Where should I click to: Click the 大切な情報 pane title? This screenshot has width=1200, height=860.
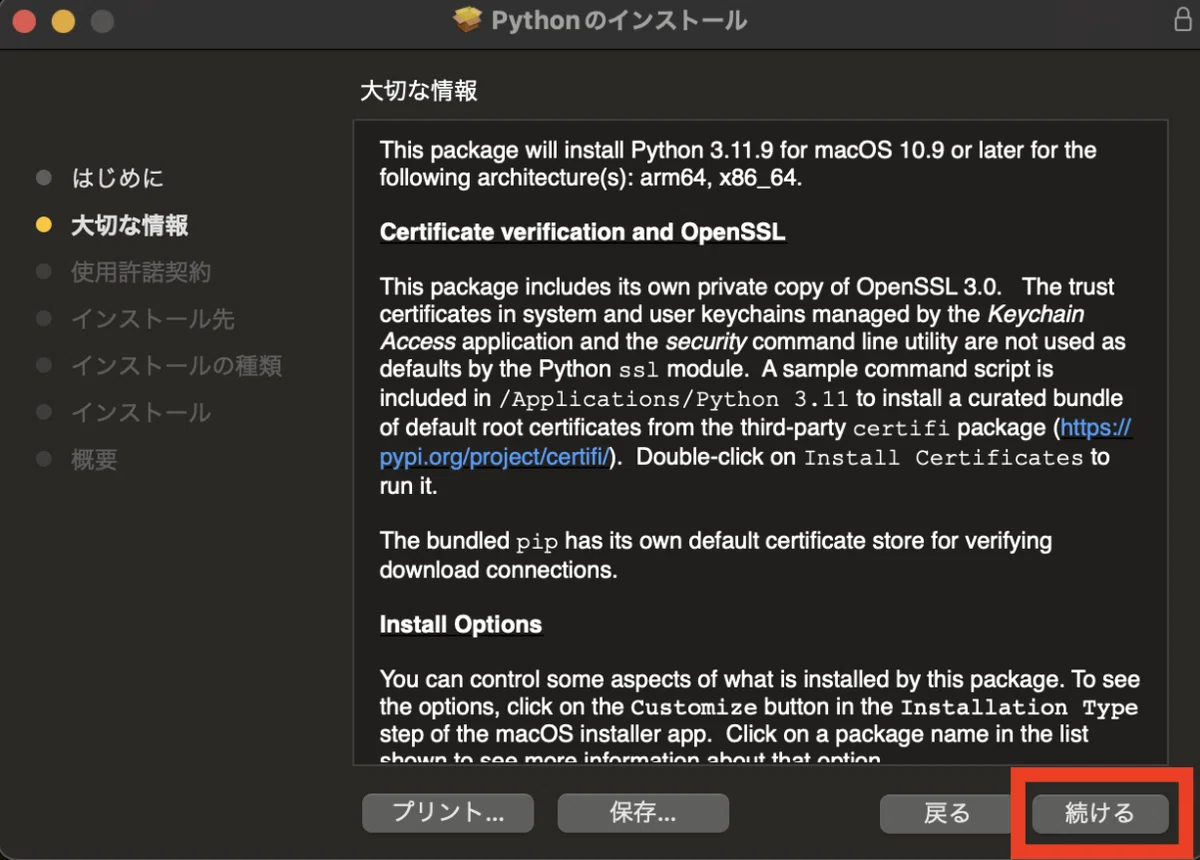tap(419, 91)
